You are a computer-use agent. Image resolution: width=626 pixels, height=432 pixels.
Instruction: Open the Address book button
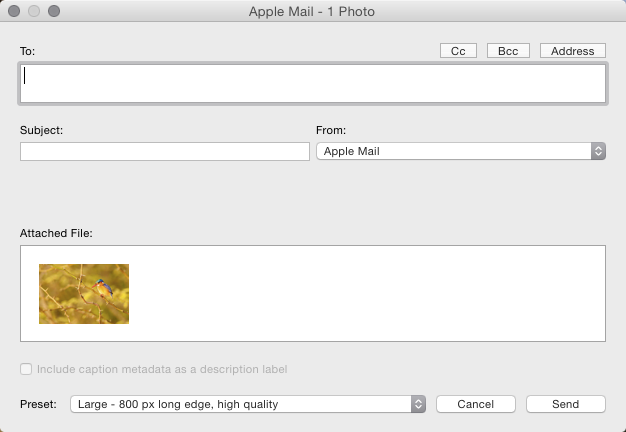tap(573, 51)
